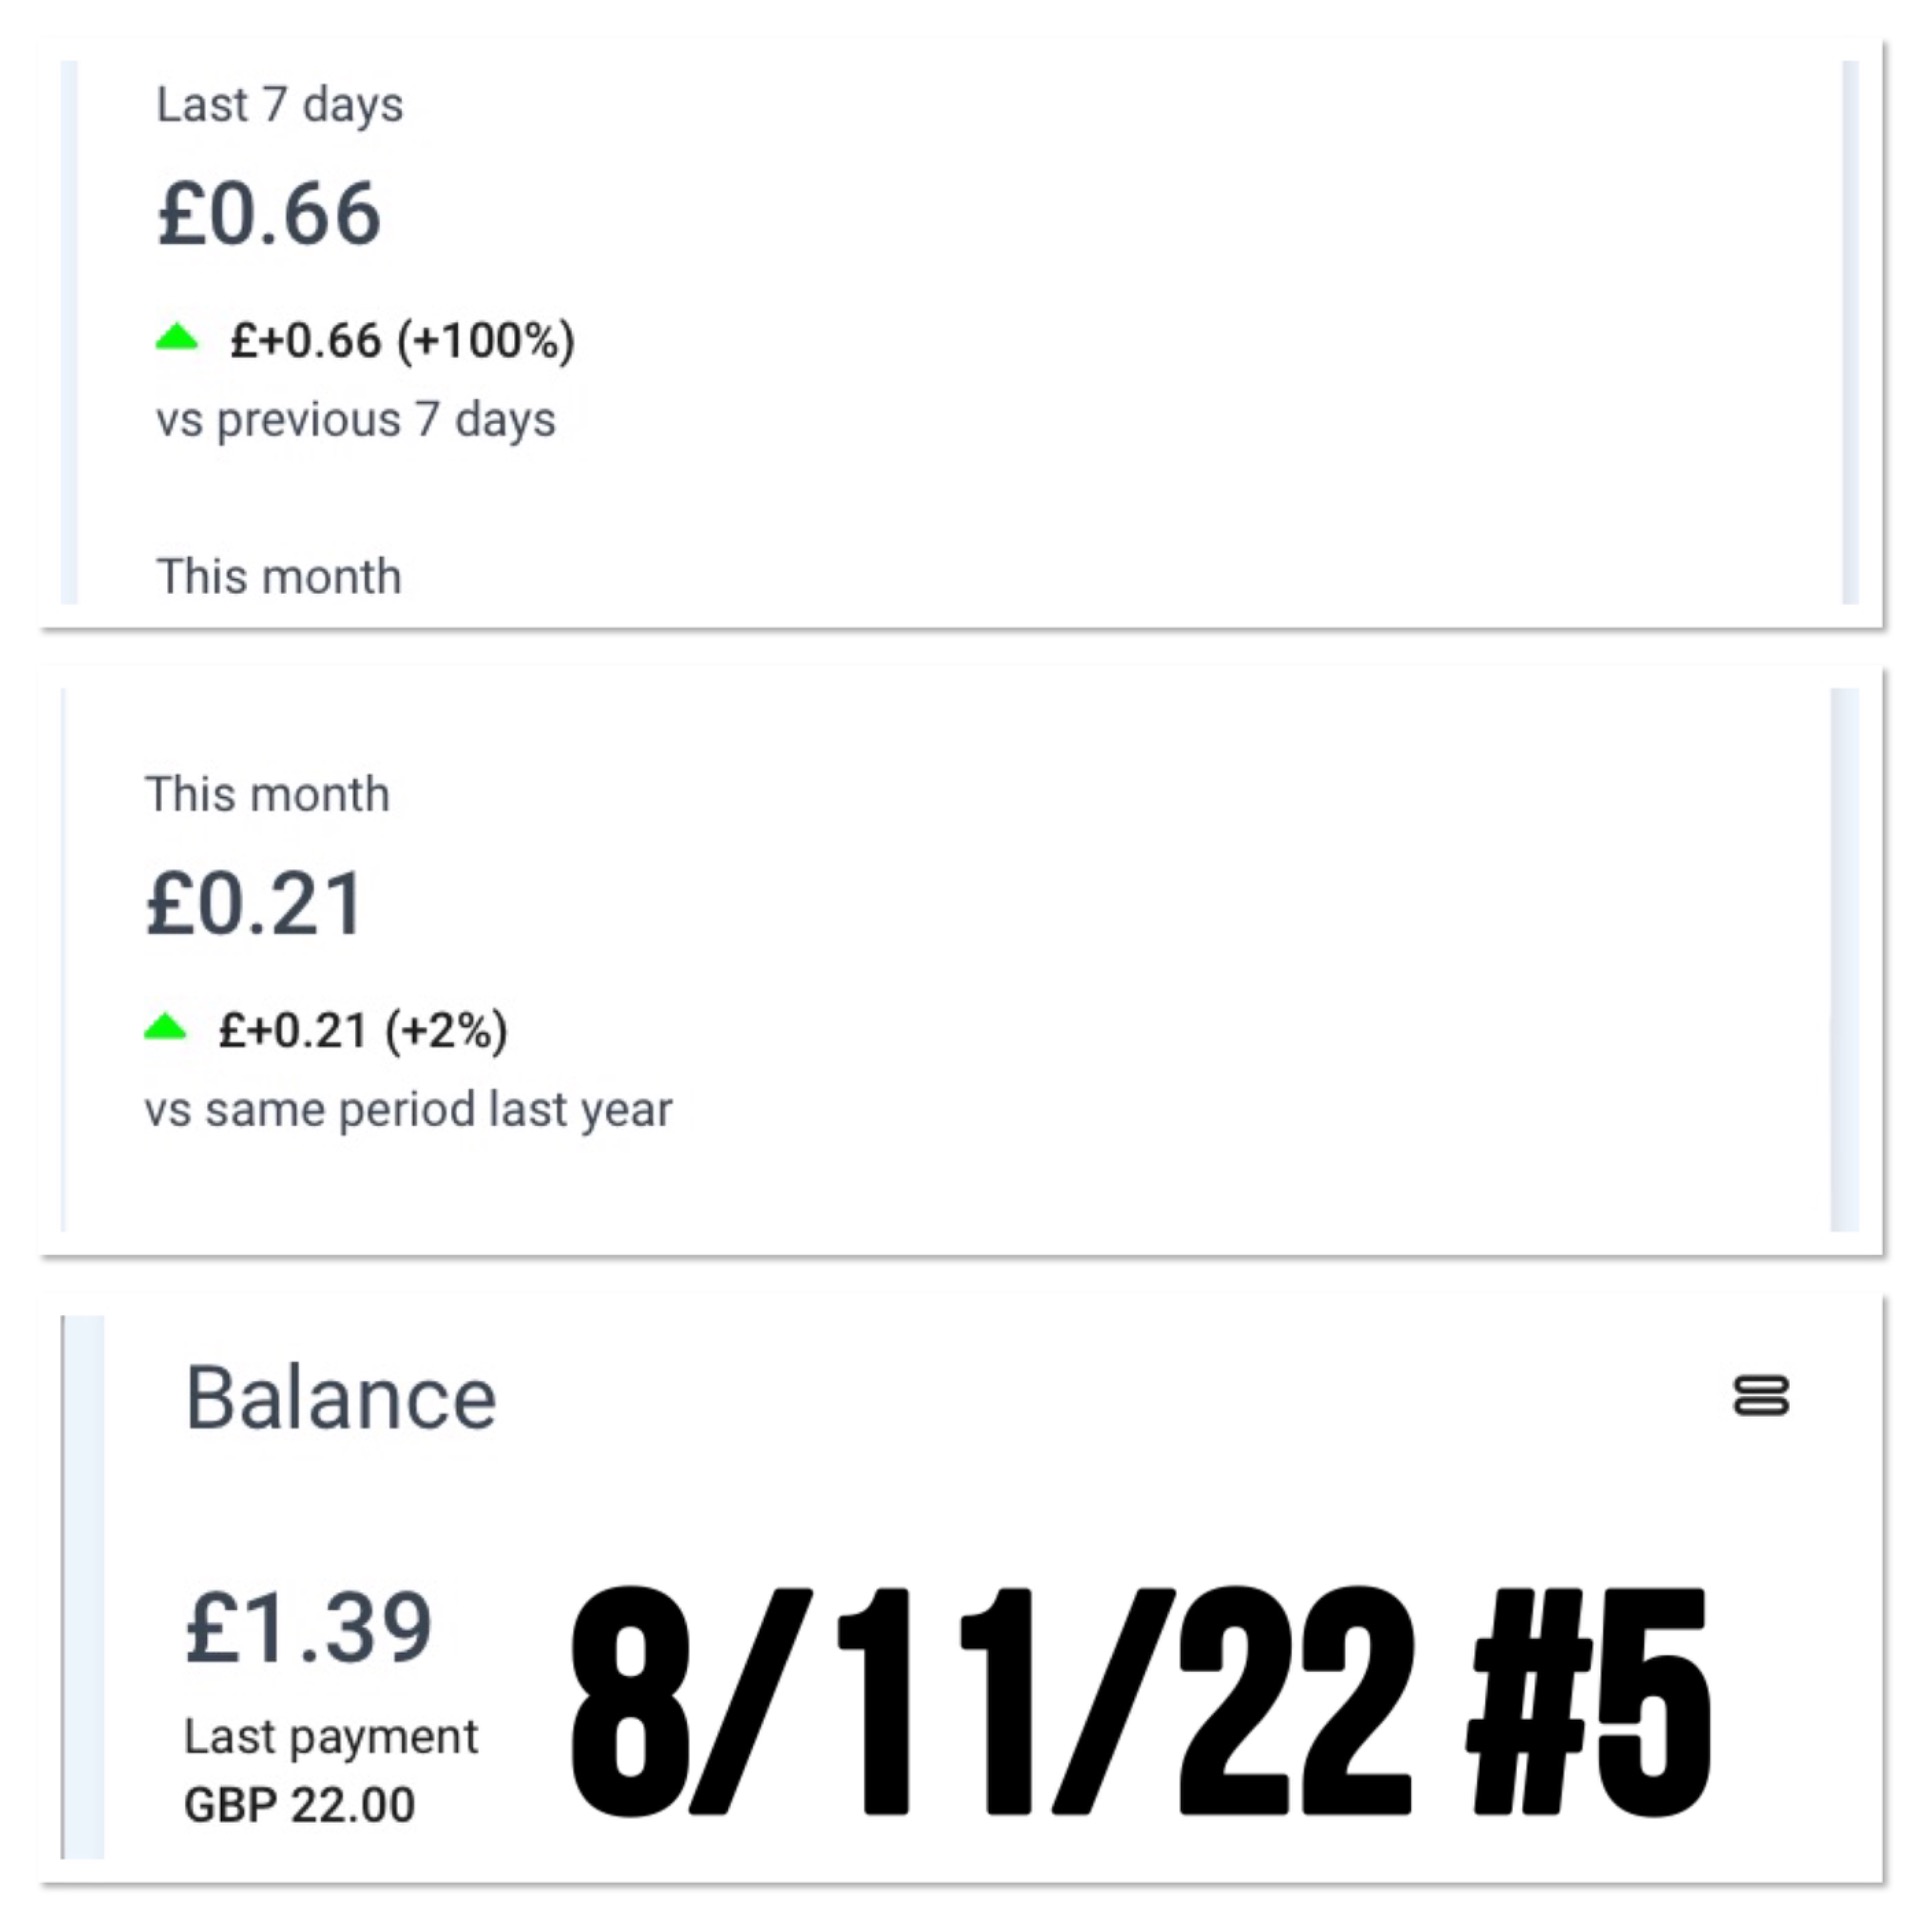
Task: Click the scrollbar right of the Last 7 days card
Action: (1850, 332)
